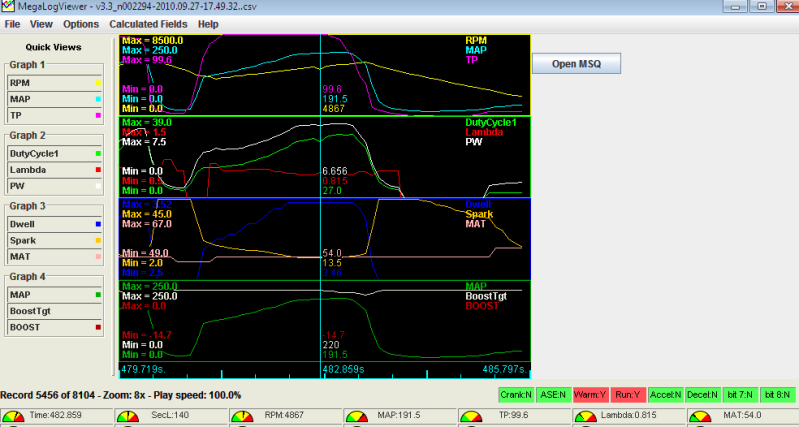Click the RPM gauge icon in status bar

pos(243,416)
